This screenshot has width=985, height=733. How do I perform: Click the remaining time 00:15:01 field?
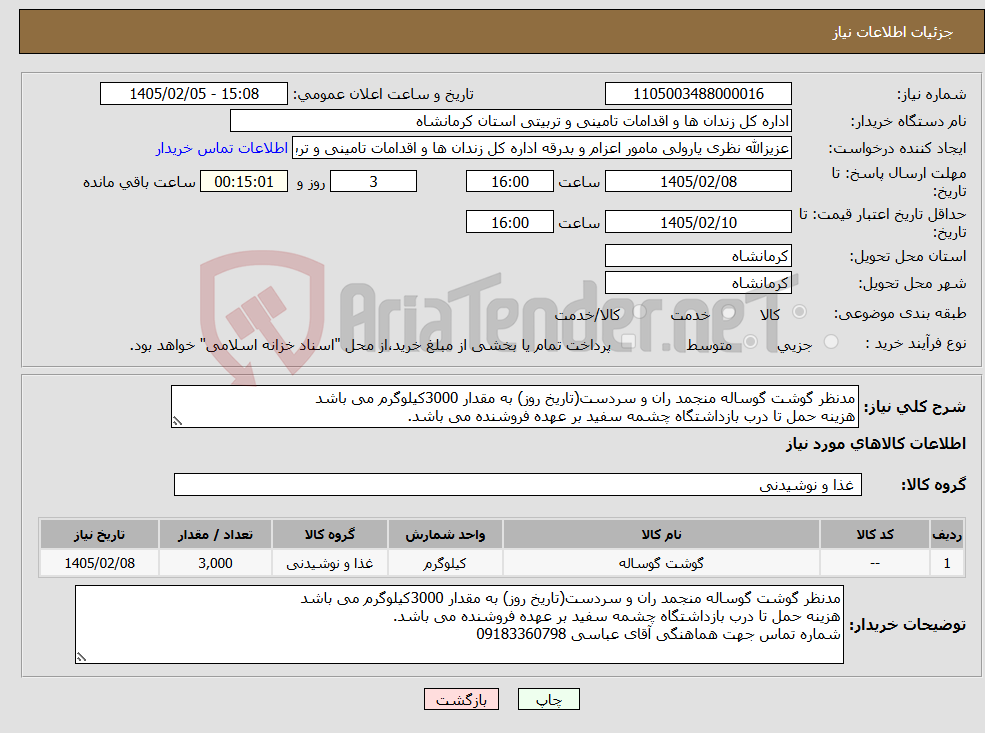click(x=244, y=182)
